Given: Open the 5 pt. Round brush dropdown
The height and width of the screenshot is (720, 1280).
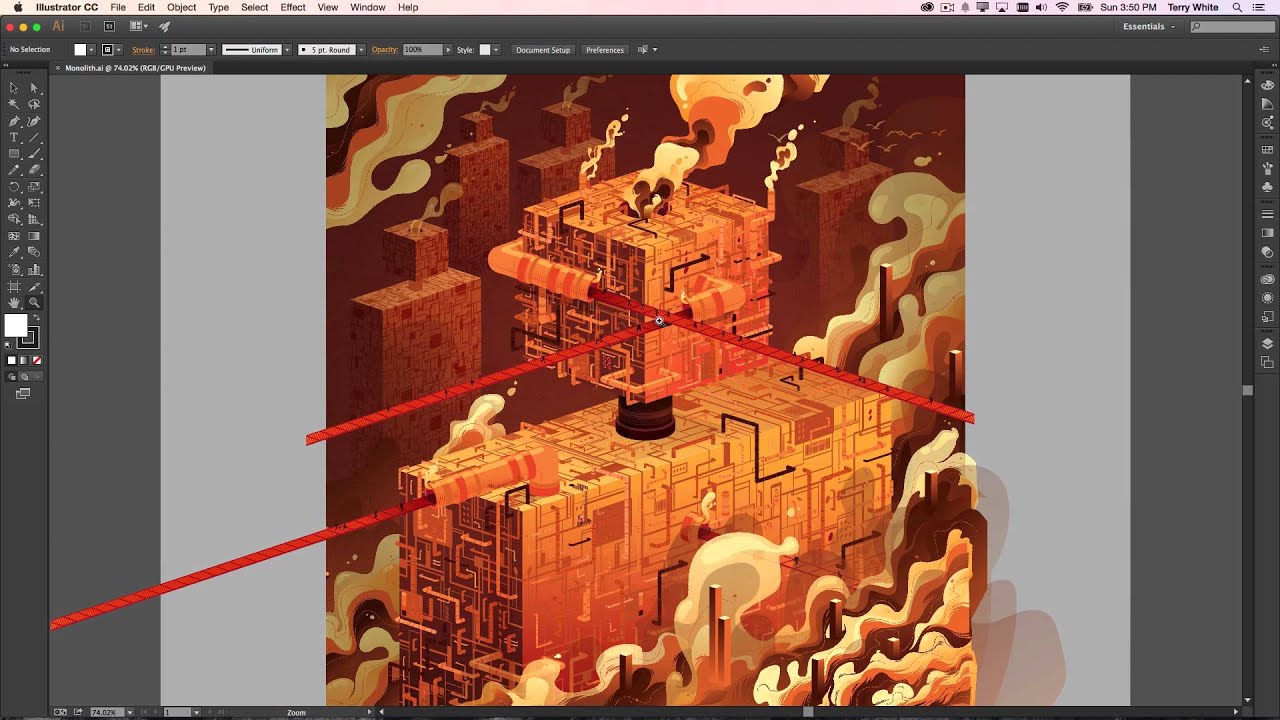Looking at the screenshot, I should pyautogui.click(x=360, y=50).
